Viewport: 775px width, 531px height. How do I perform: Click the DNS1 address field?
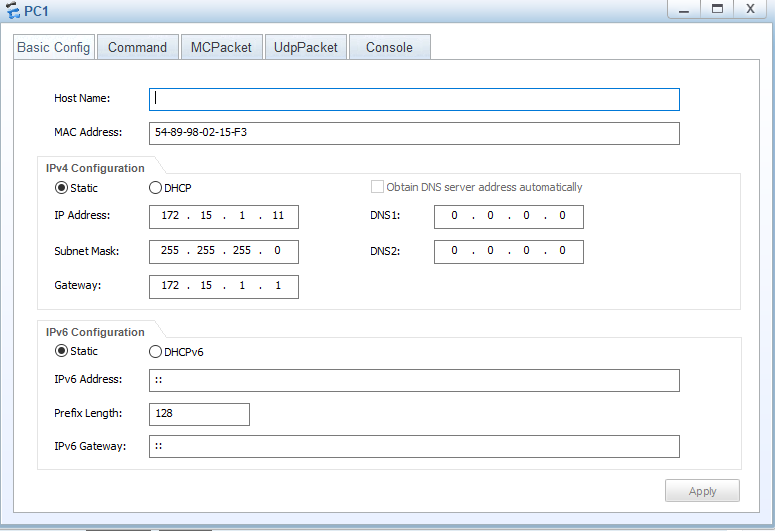pos(508,216)
